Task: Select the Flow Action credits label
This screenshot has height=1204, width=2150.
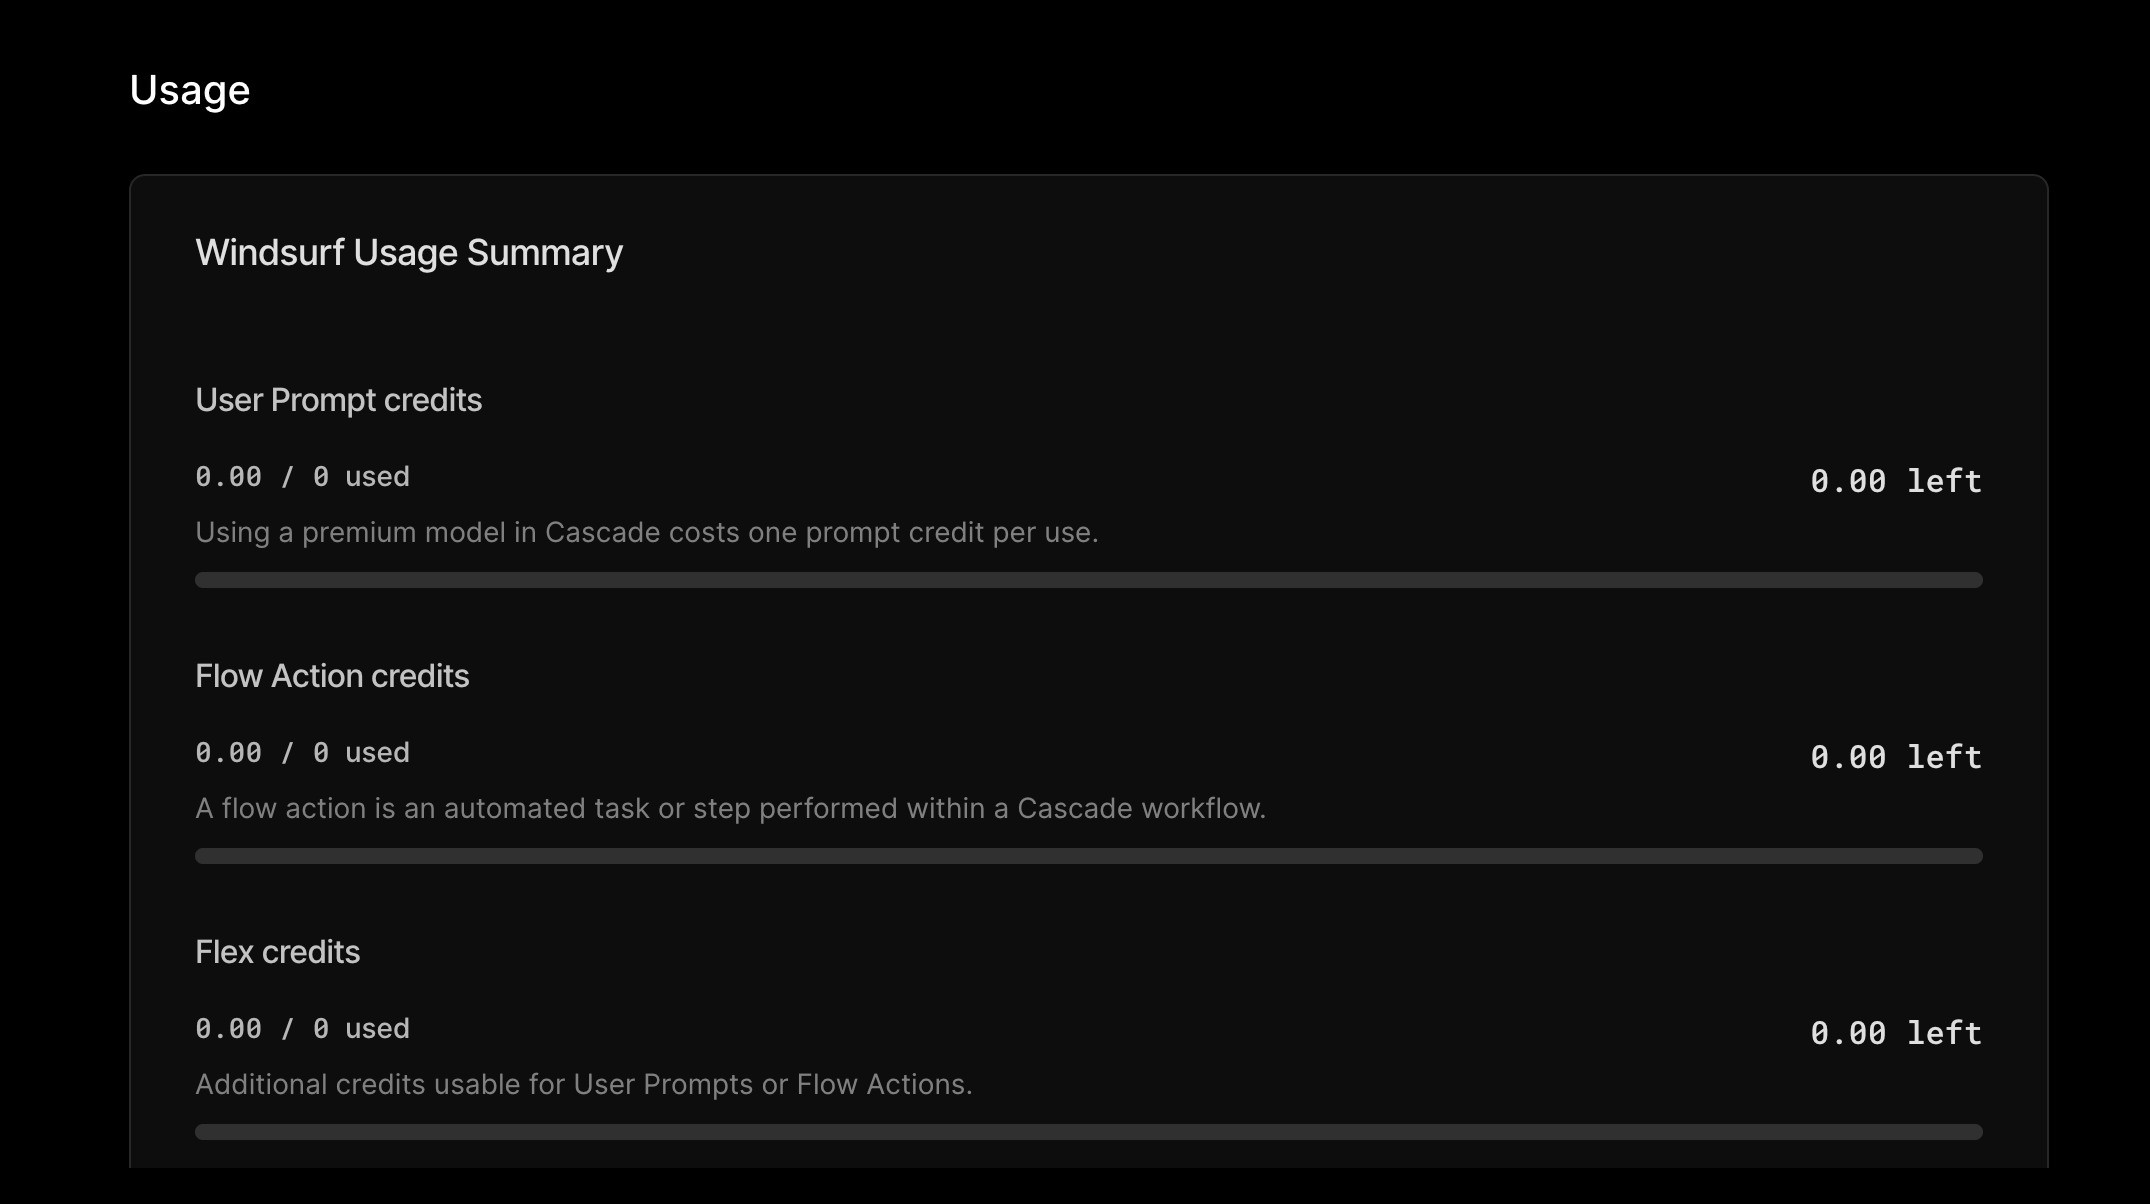Action: pos(332,676)
